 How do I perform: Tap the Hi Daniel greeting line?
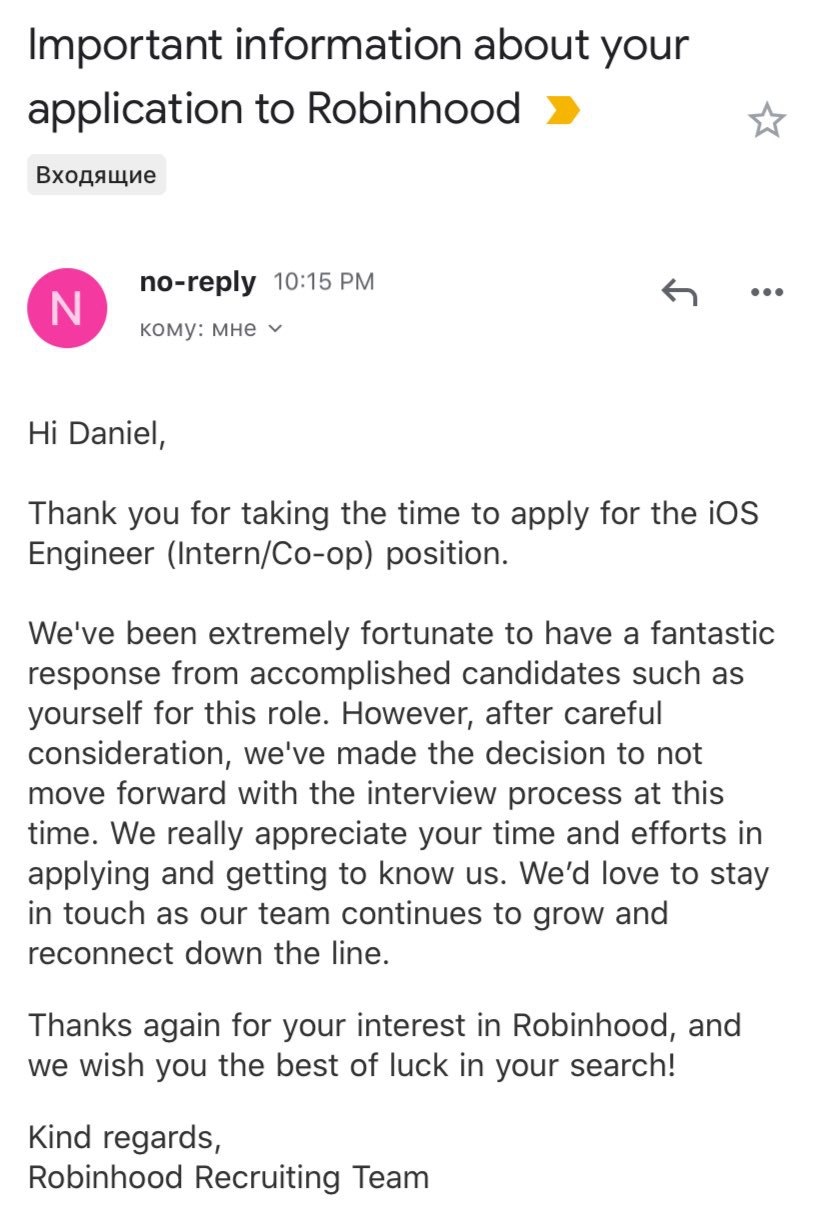96,435
